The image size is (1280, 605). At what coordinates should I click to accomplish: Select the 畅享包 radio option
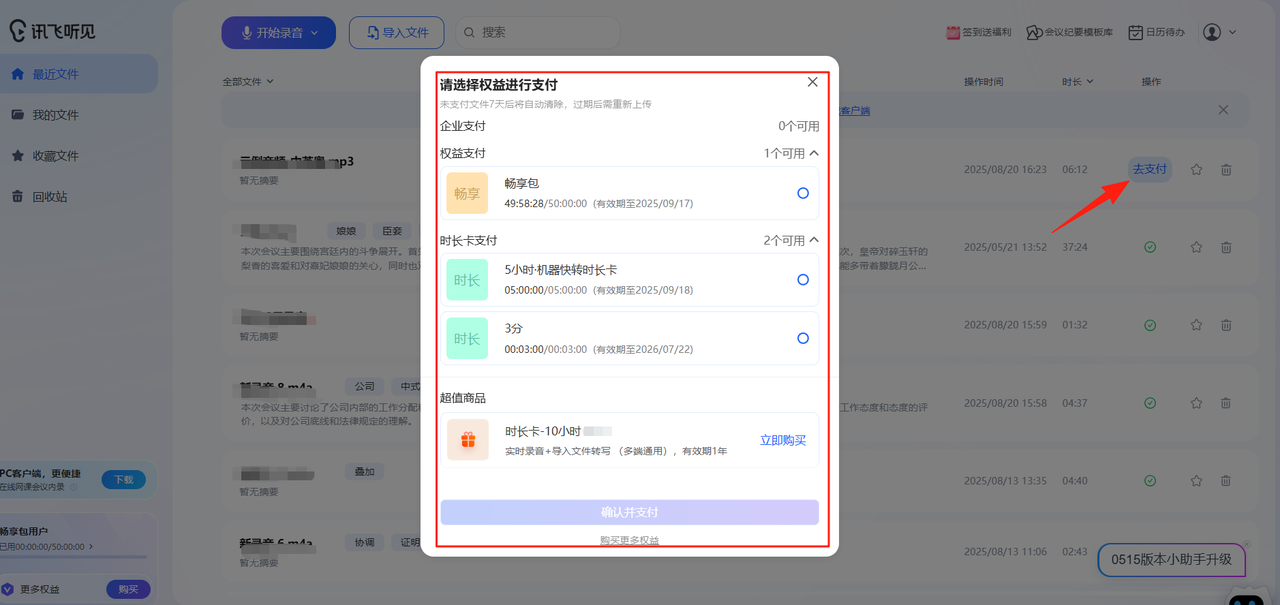802,193
